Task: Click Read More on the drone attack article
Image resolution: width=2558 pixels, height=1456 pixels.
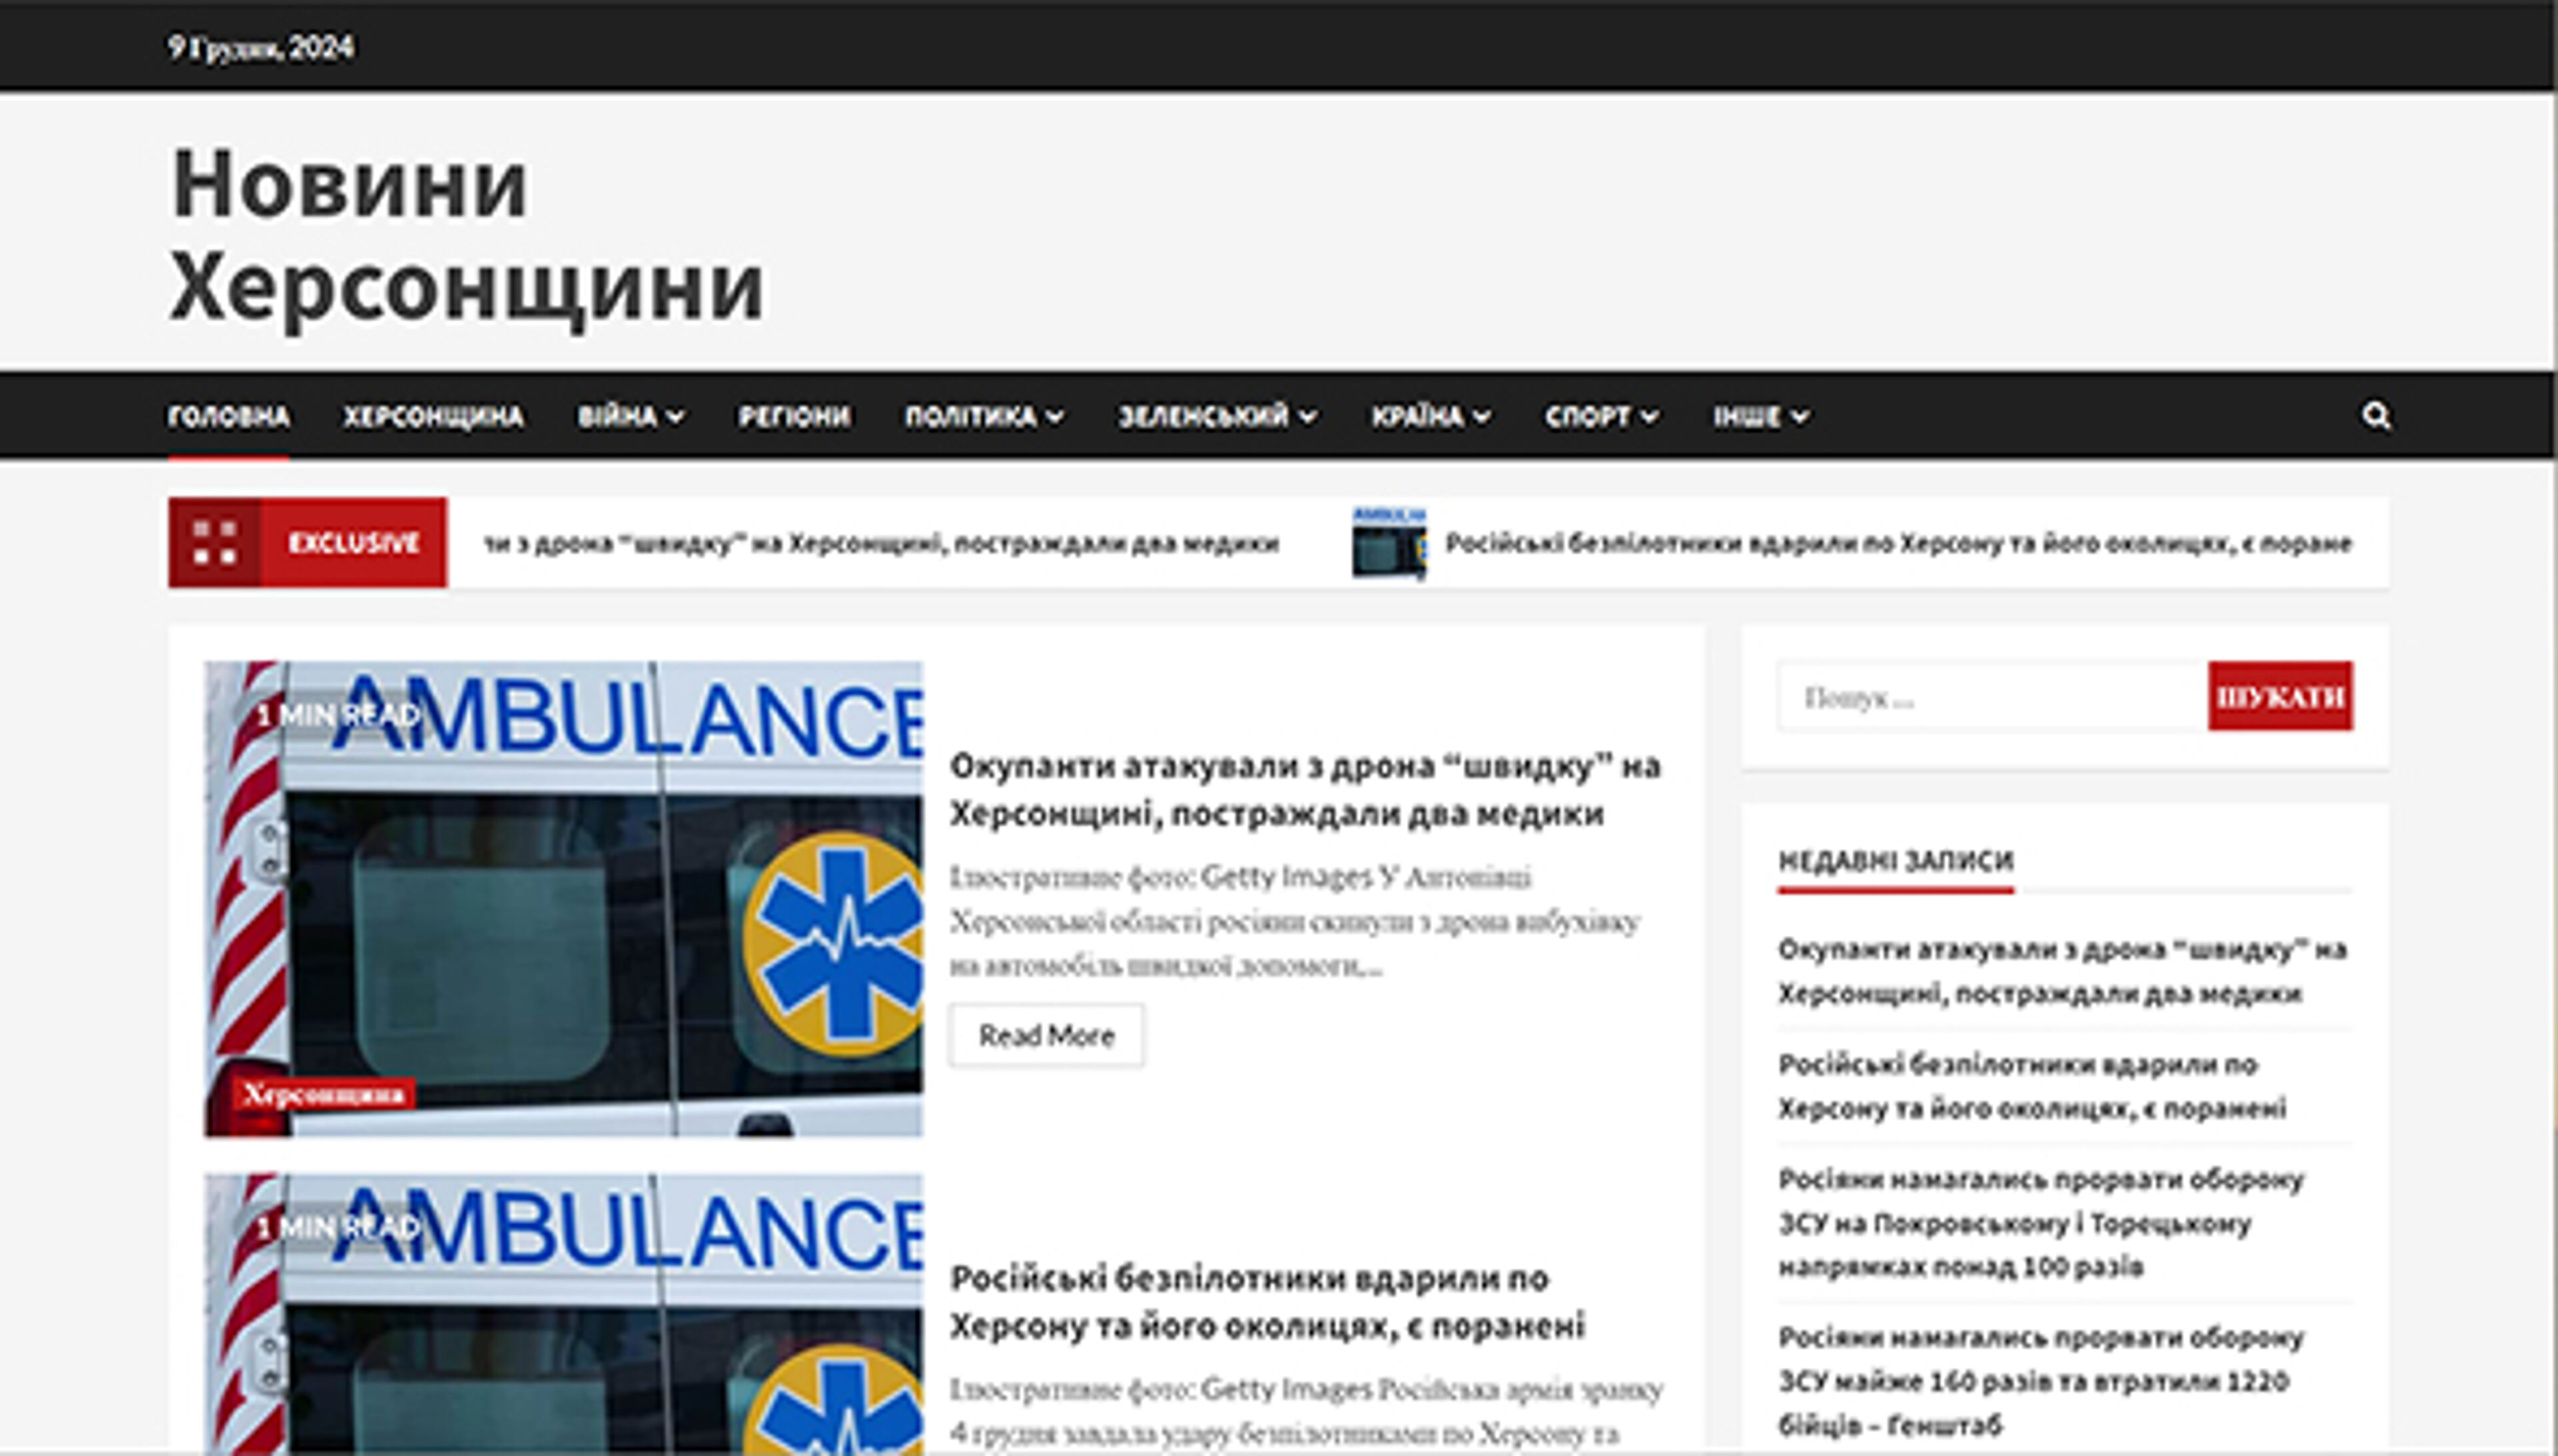Action: pos(1046,1035)
